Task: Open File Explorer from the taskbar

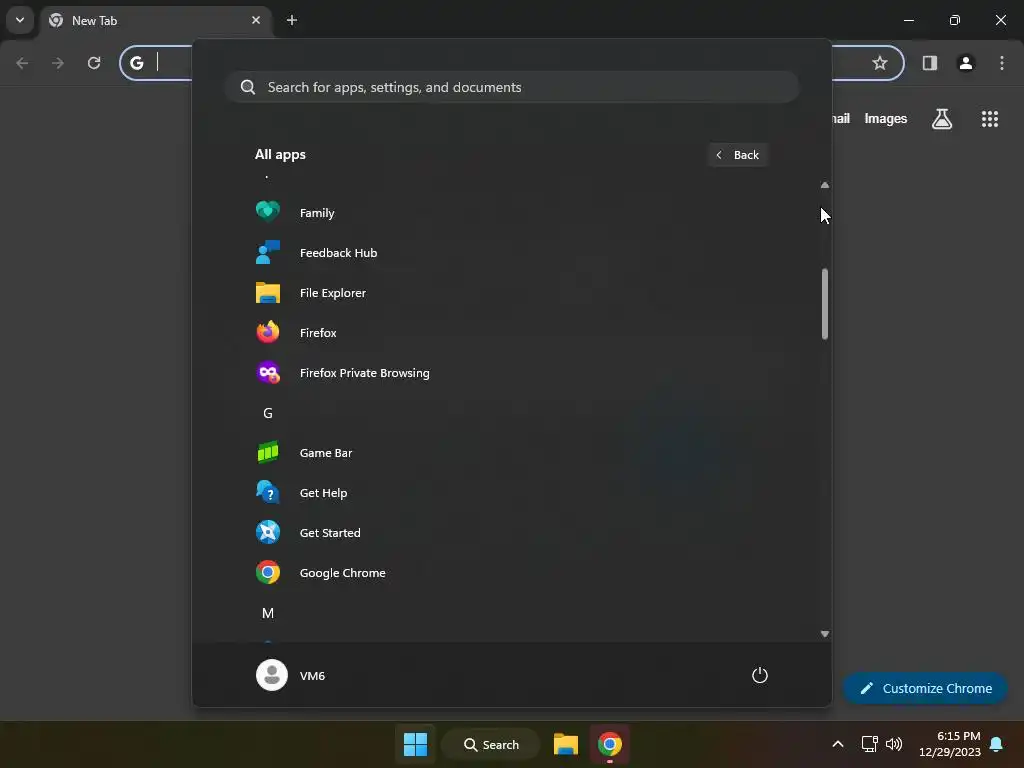Action: (566, 744)
